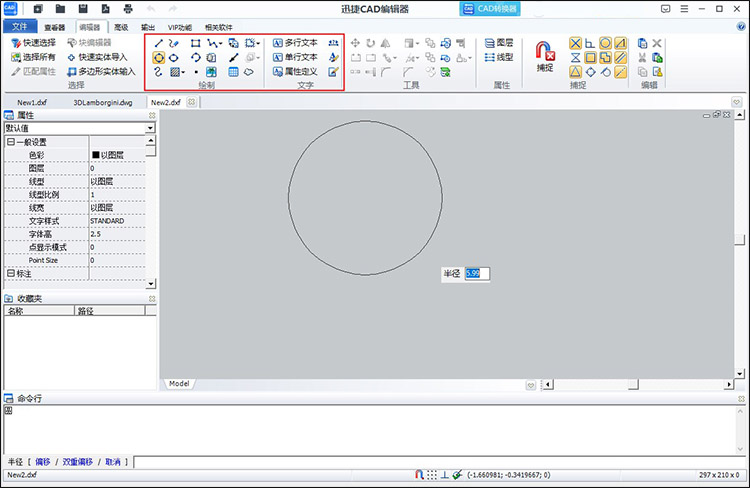Select the thick diagonal line tool
Screen dimensions: 750x488
[x=233, y=58]
